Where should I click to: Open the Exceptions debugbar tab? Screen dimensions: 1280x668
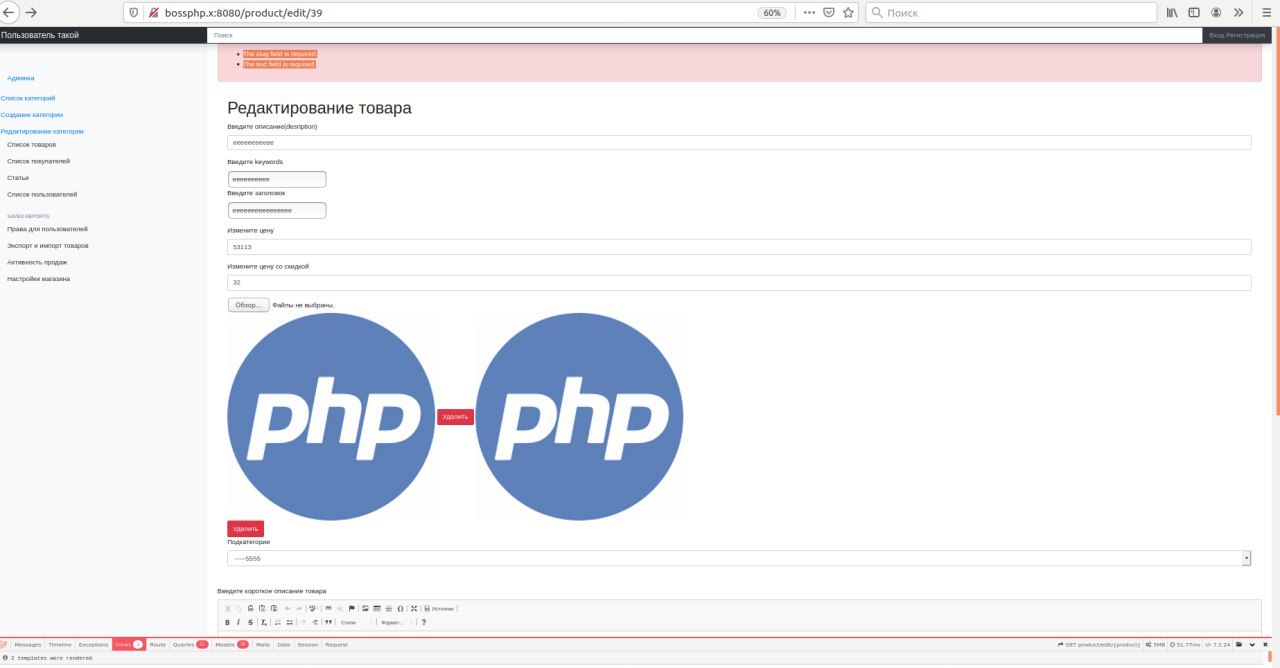pos(93,645)
